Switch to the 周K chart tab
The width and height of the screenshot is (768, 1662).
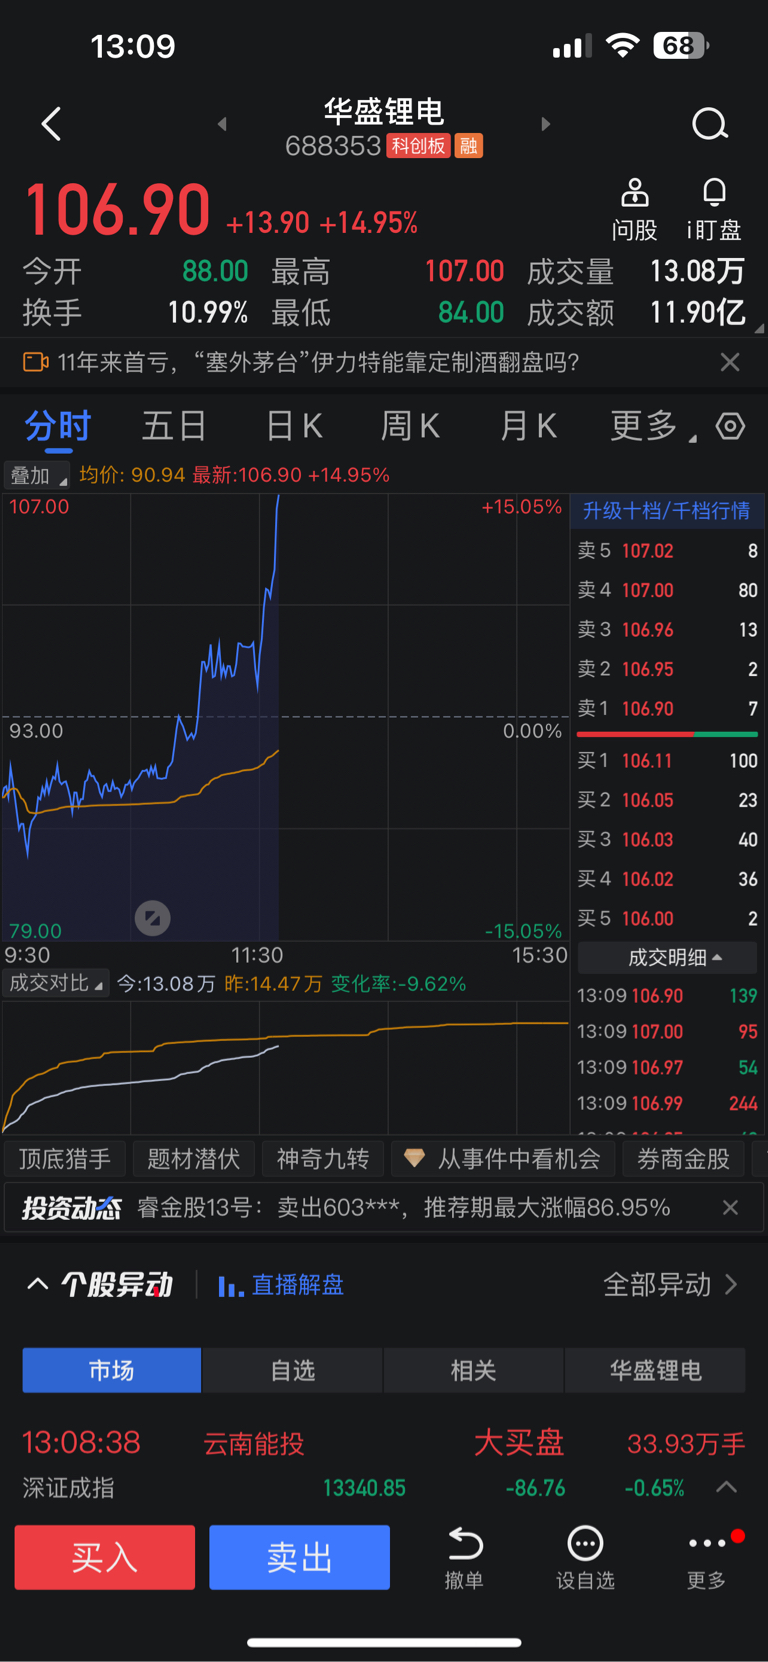click(x=410, y=426)
